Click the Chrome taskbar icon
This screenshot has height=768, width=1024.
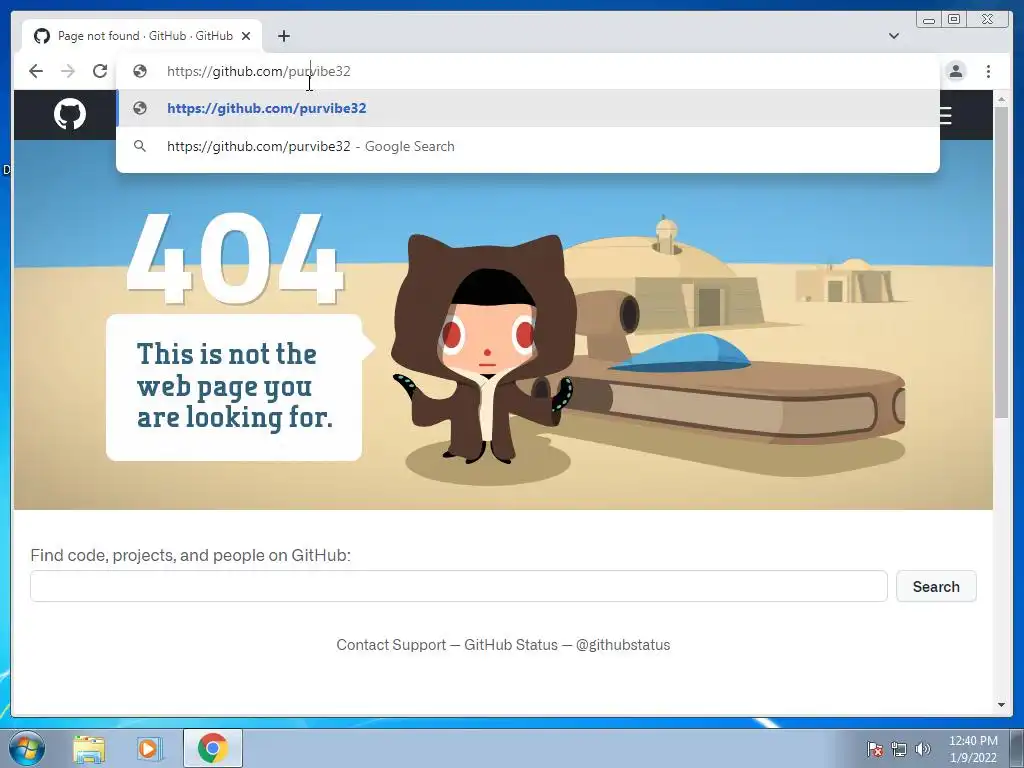pyautogui.click(x=213, y=748)
